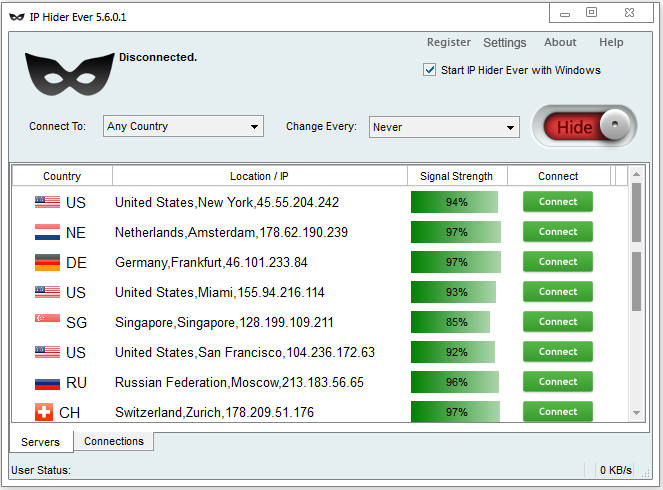The image size is (663, 490).
Task: Open the Settings menu
Action: [504, 43]
